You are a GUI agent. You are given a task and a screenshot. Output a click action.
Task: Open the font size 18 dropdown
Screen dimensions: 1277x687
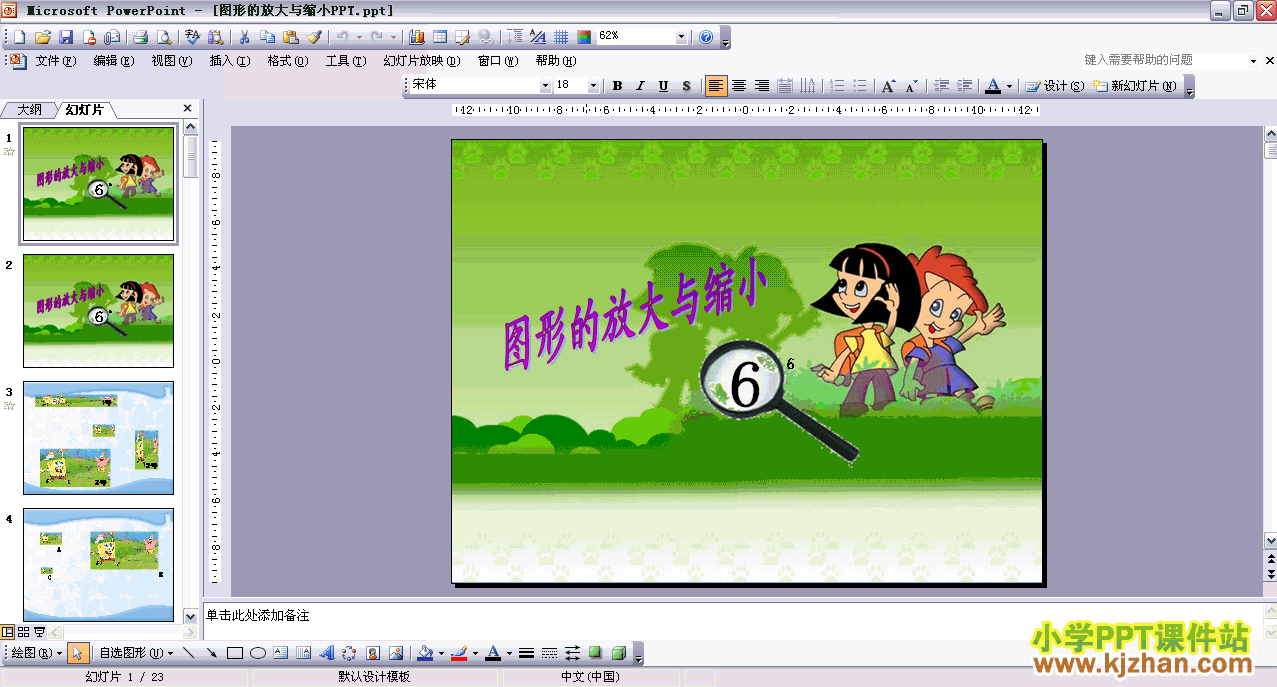[x=593, y=85]
